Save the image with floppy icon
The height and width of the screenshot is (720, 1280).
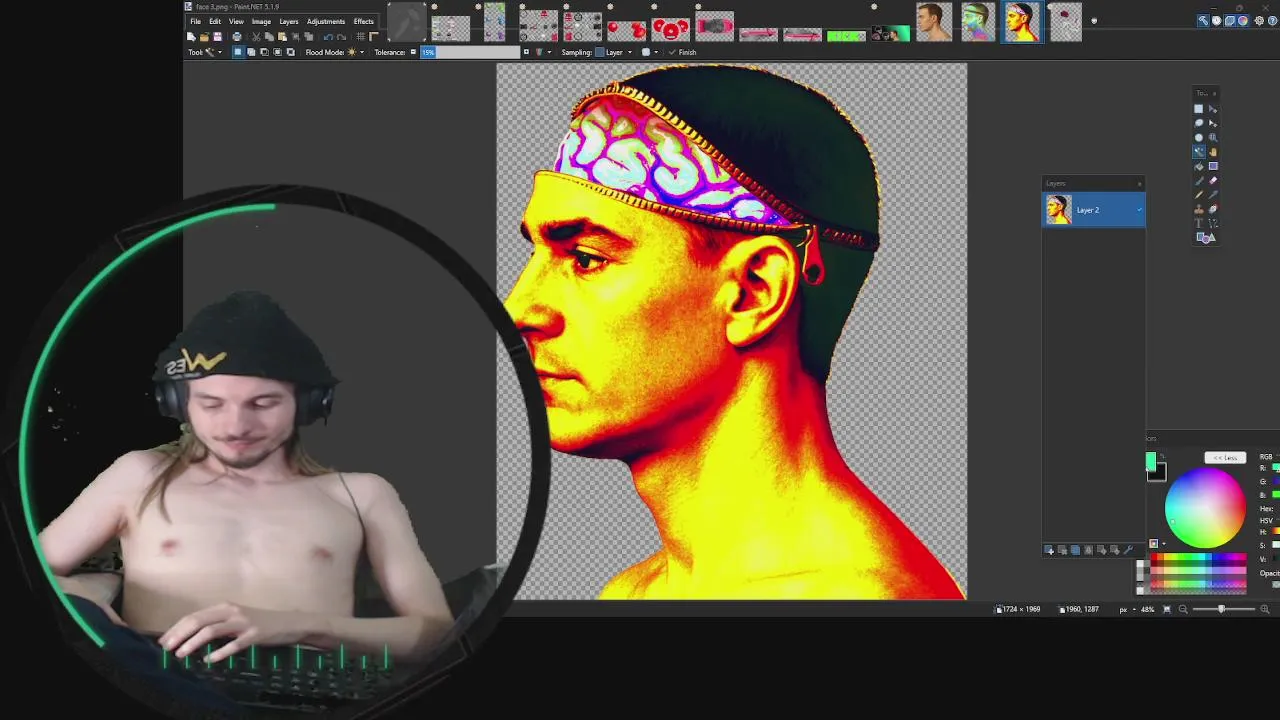point(217,37)
